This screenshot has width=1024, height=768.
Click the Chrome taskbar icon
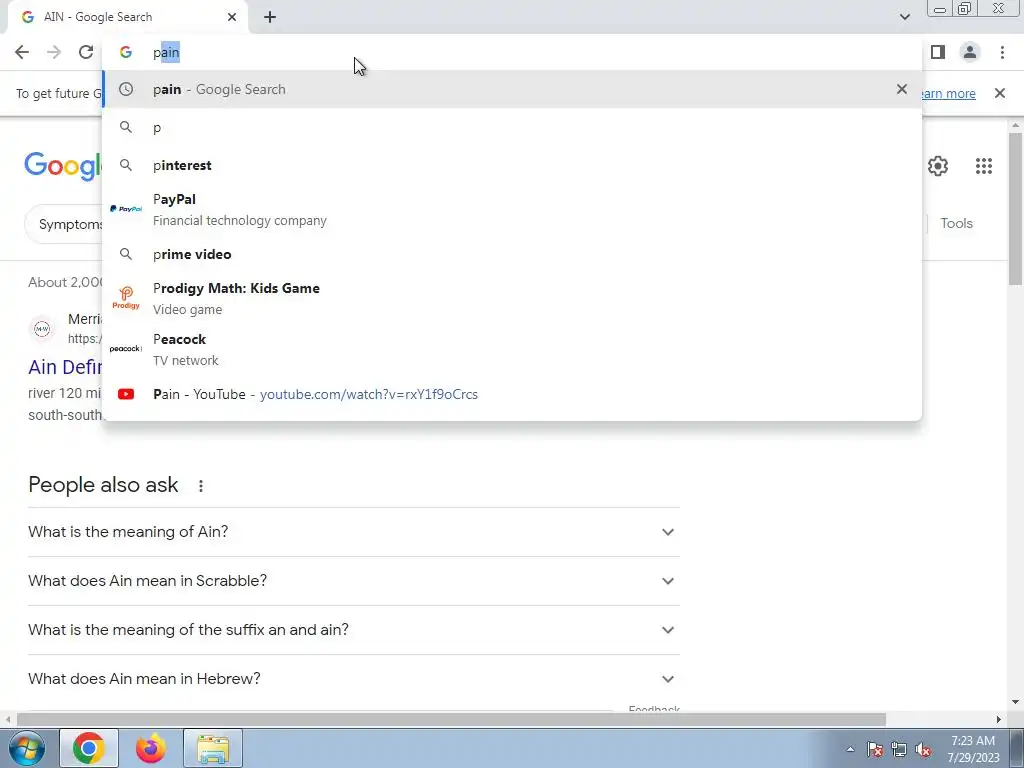pyautogui.click(x=89, y=748)
